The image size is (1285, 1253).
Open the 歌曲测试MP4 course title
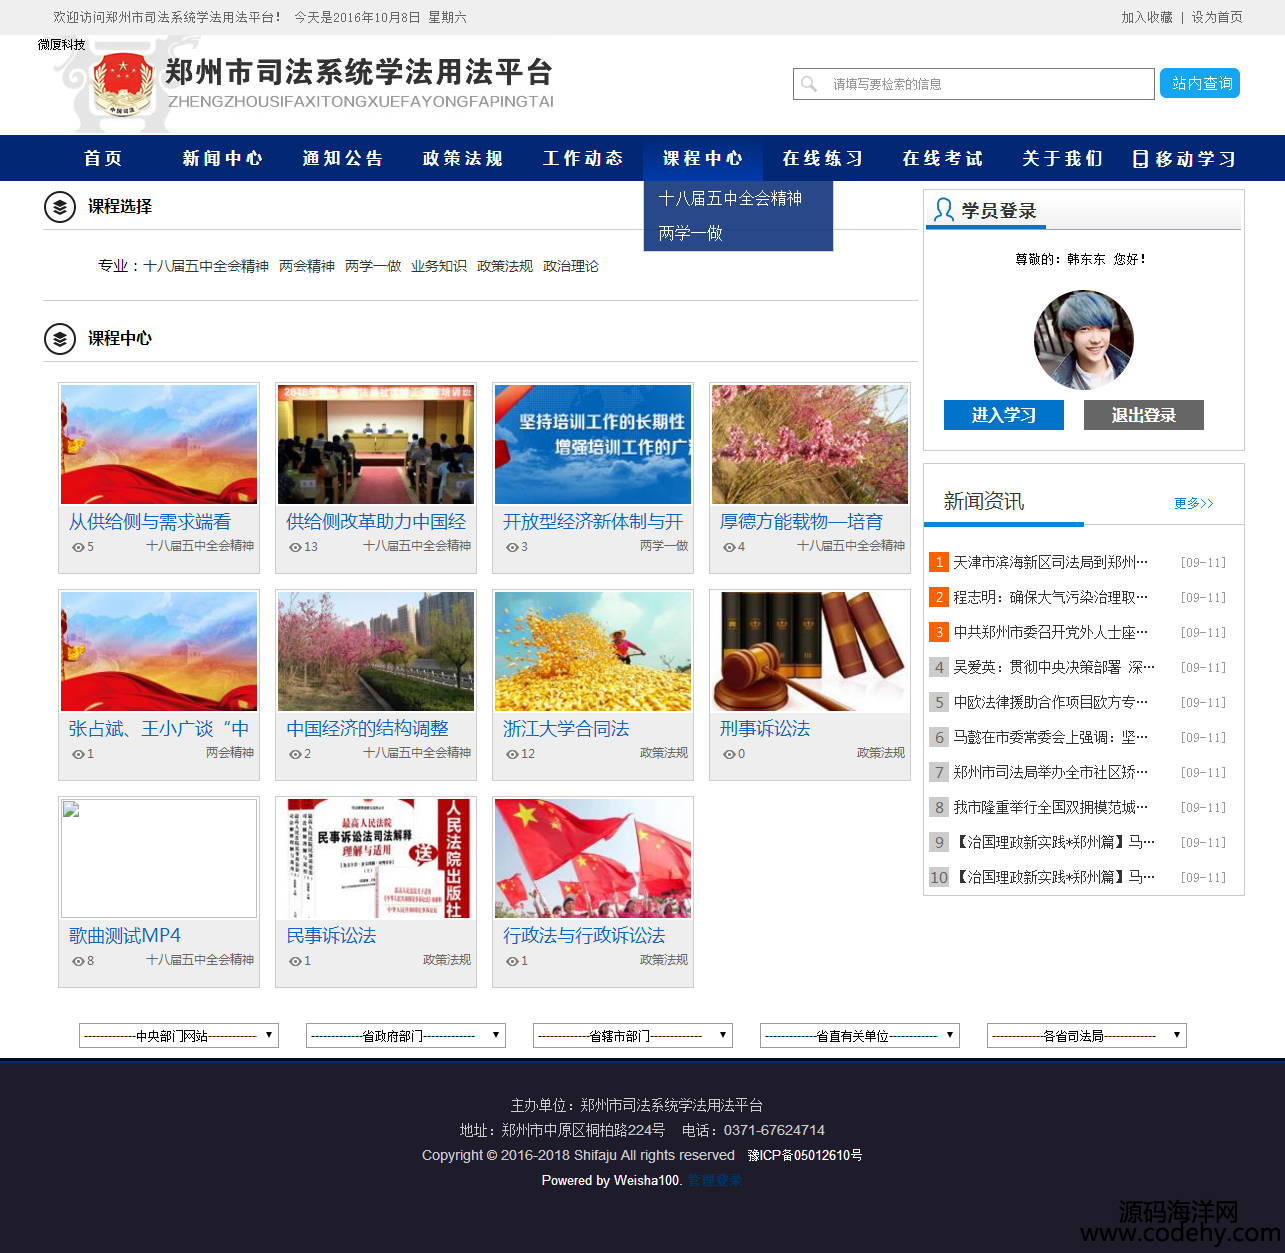click(x=125, y=936)
